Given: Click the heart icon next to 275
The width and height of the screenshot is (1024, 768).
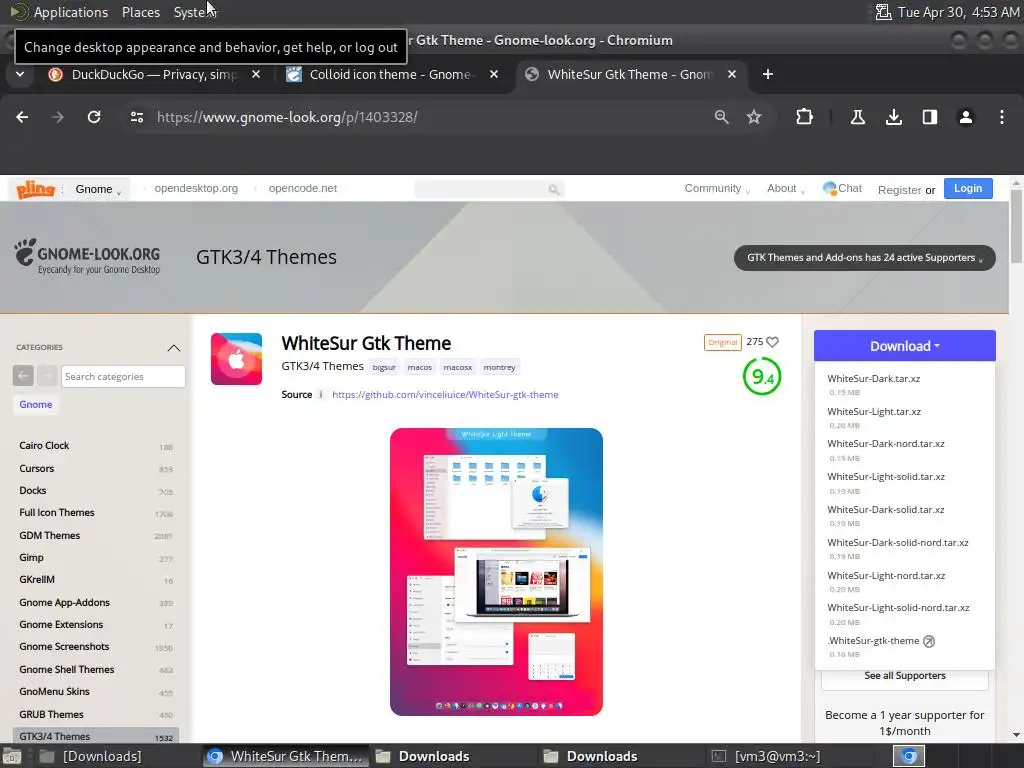Looking at the screenshot, I should [773, 342].
